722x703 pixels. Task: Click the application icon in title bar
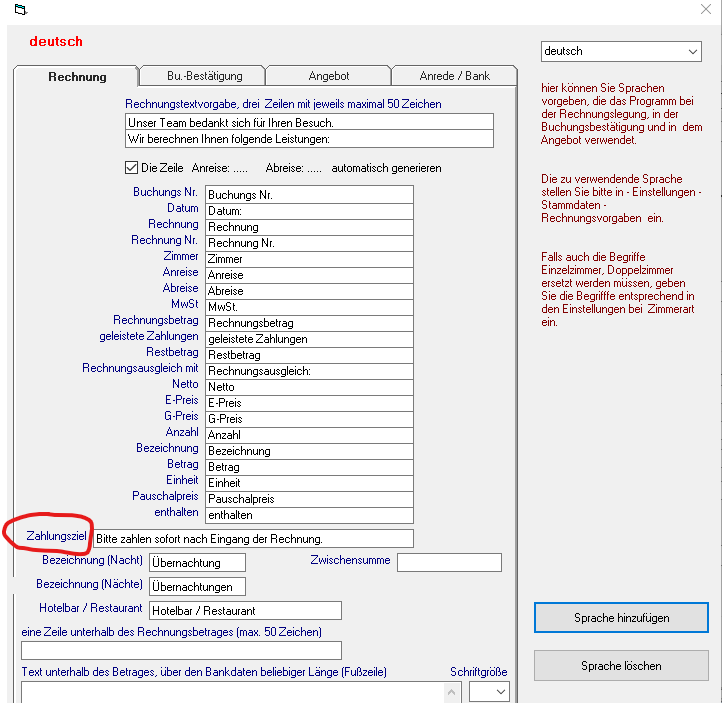[19, 11]
